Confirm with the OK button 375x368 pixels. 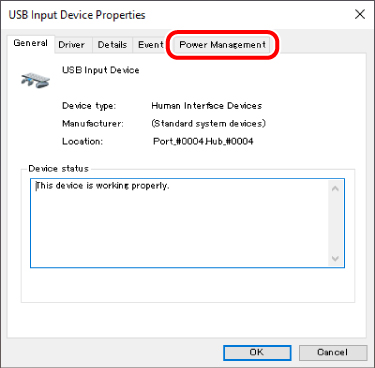pos(257,352)
